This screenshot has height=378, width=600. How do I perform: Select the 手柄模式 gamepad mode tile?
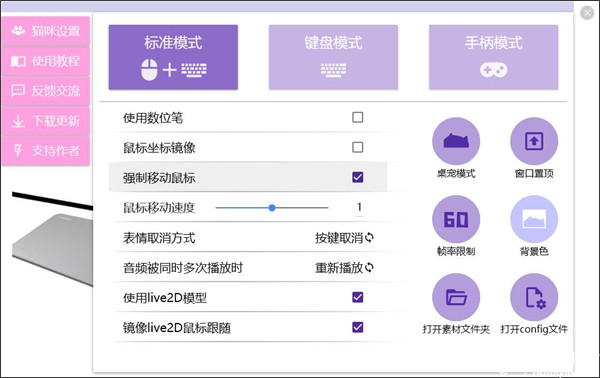tap(493, 57)
